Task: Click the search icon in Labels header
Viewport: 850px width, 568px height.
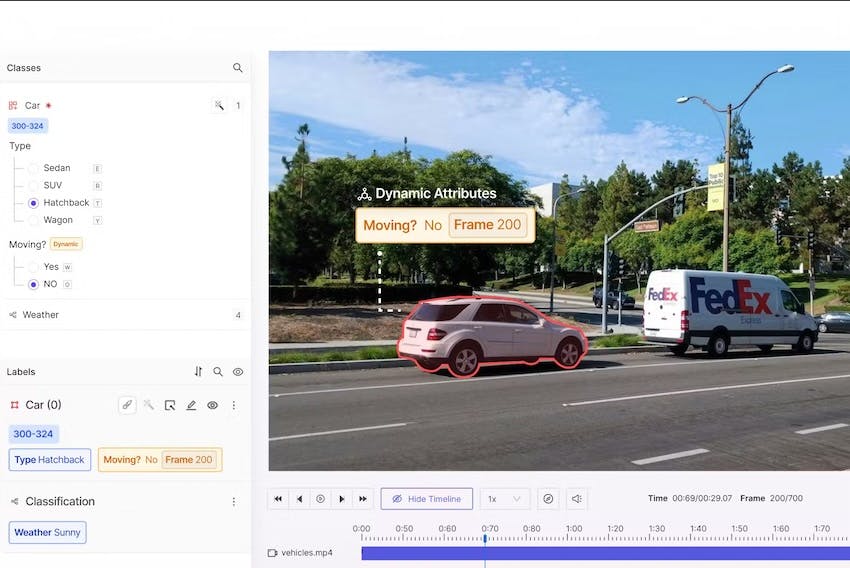Action: point(218,372)
